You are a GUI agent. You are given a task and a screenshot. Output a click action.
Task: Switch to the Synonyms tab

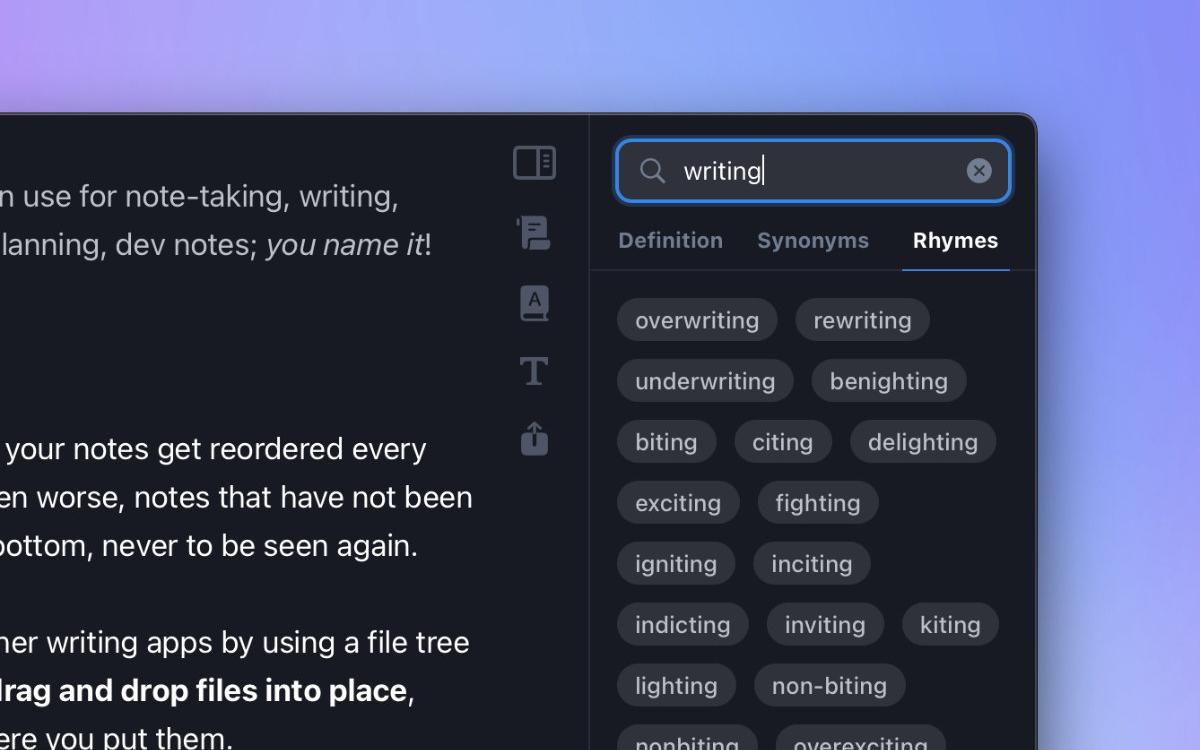pyautogui.click(x=812, y=241)
